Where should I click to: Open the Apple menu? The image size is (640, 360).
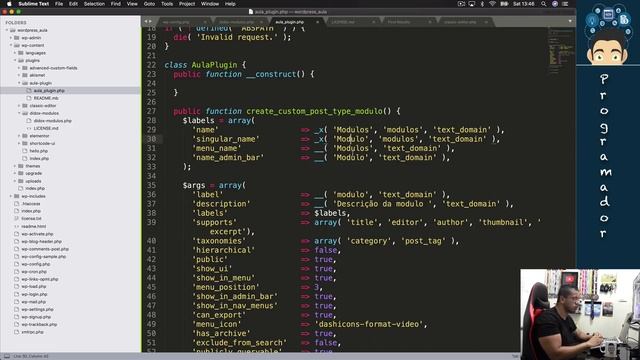(9, 4)
